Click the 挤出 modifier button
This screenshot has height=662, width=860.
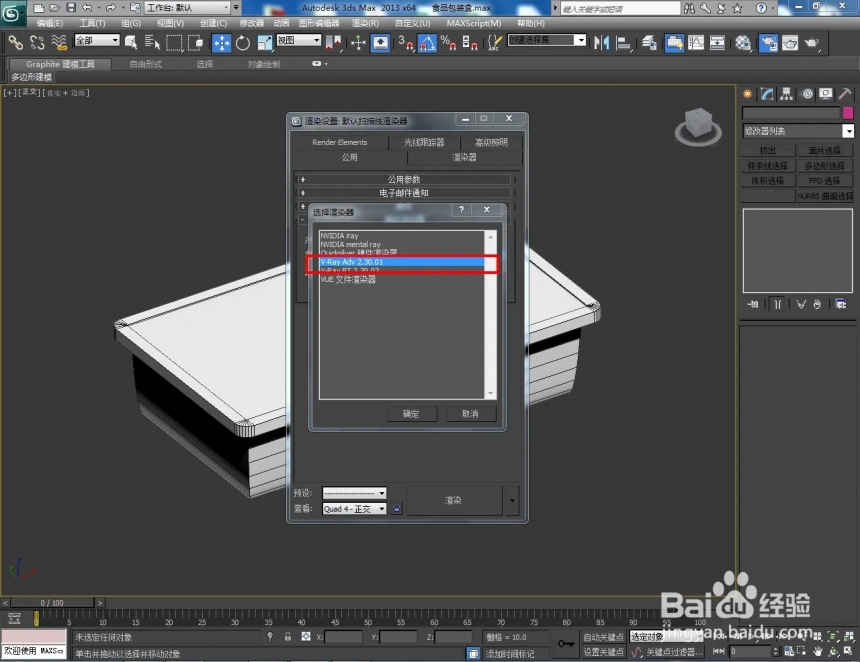[x=767, y=150]
